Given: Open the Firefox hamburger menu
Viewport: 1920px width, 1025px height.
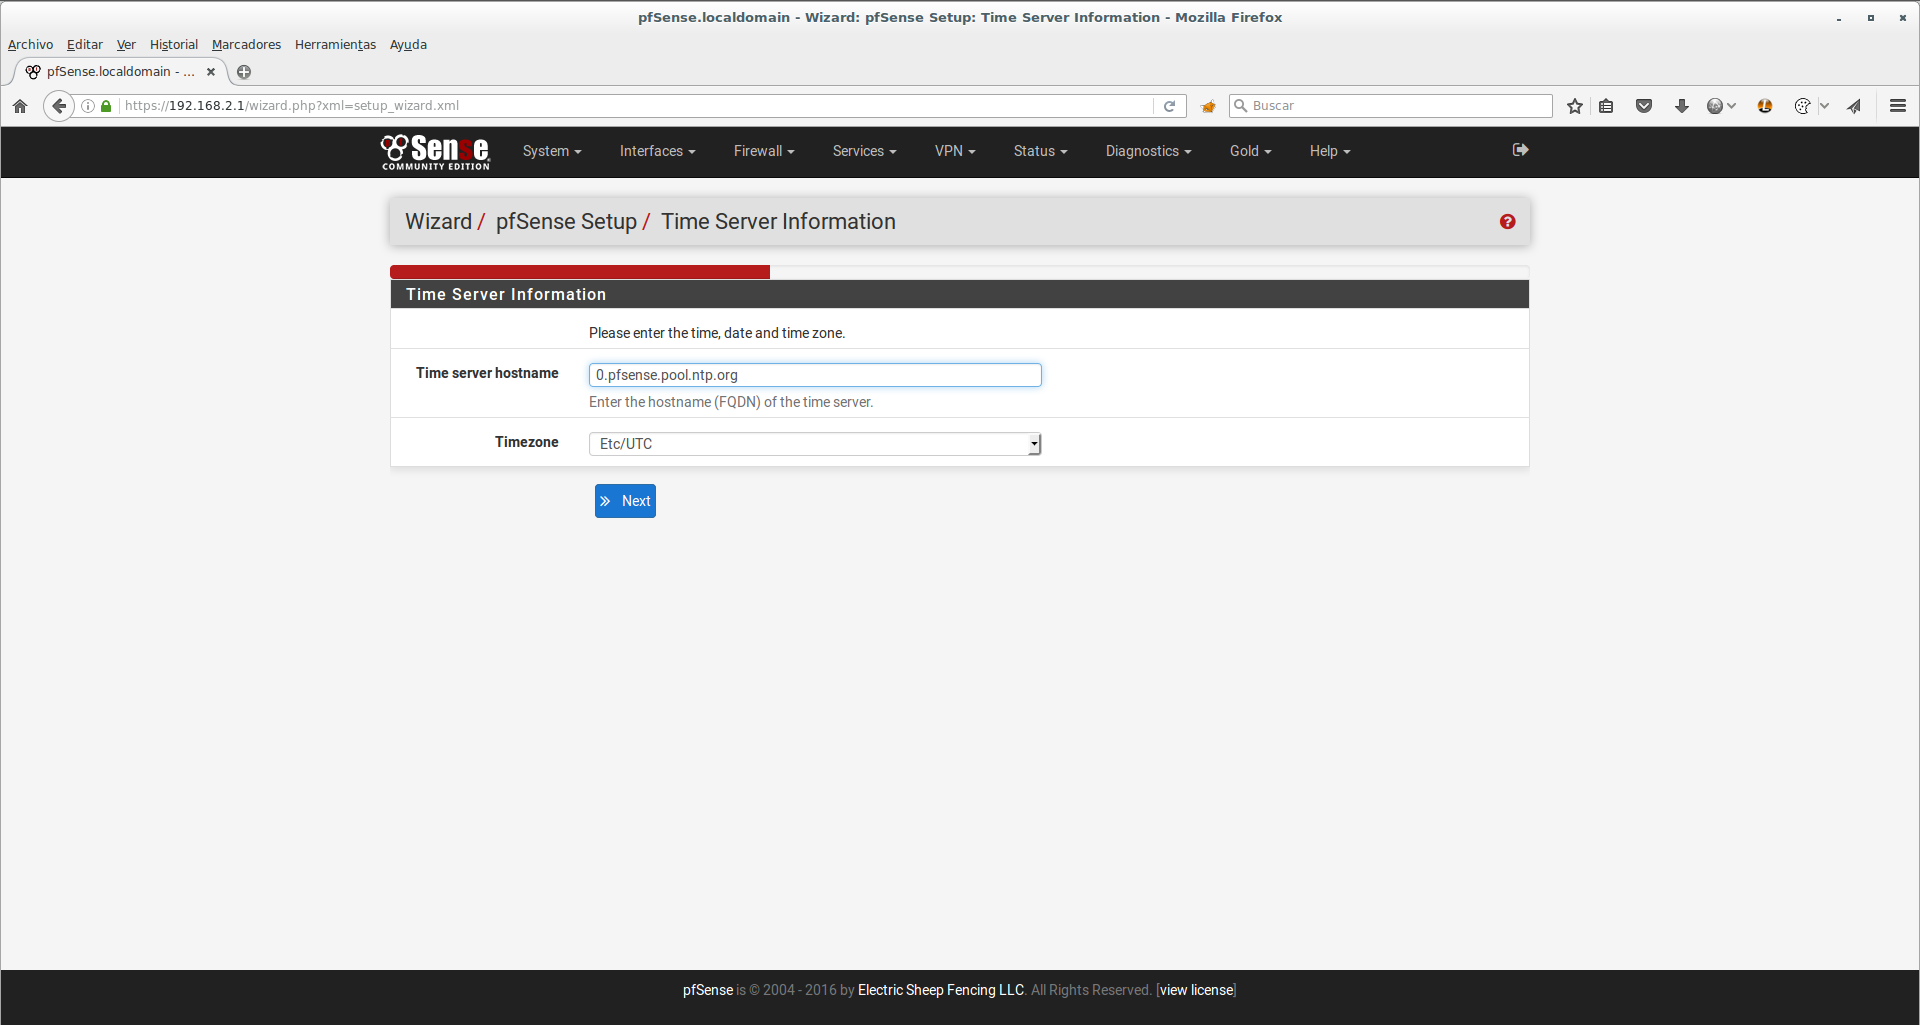Looking at the screenshot, I should point(1897,106).
